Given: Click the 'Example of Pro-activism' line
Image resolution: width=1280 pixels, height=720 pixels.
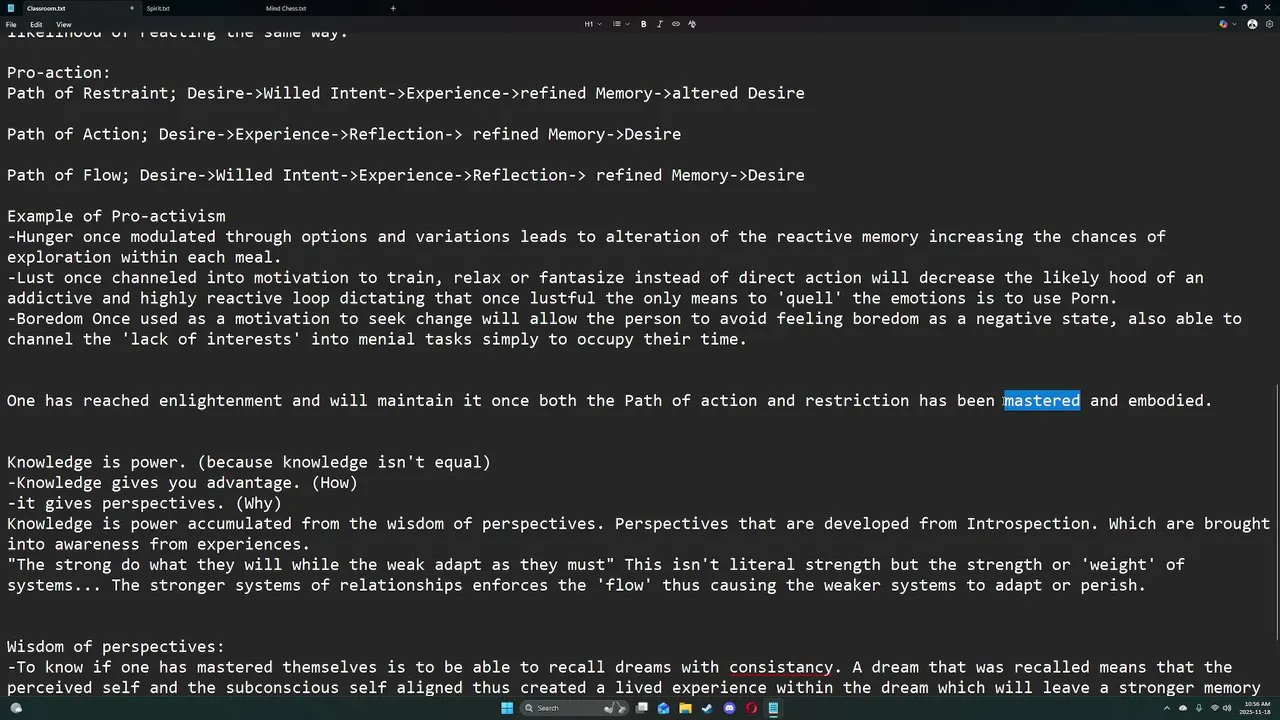Looking at the screenshot, I should [x=116, y=216].
